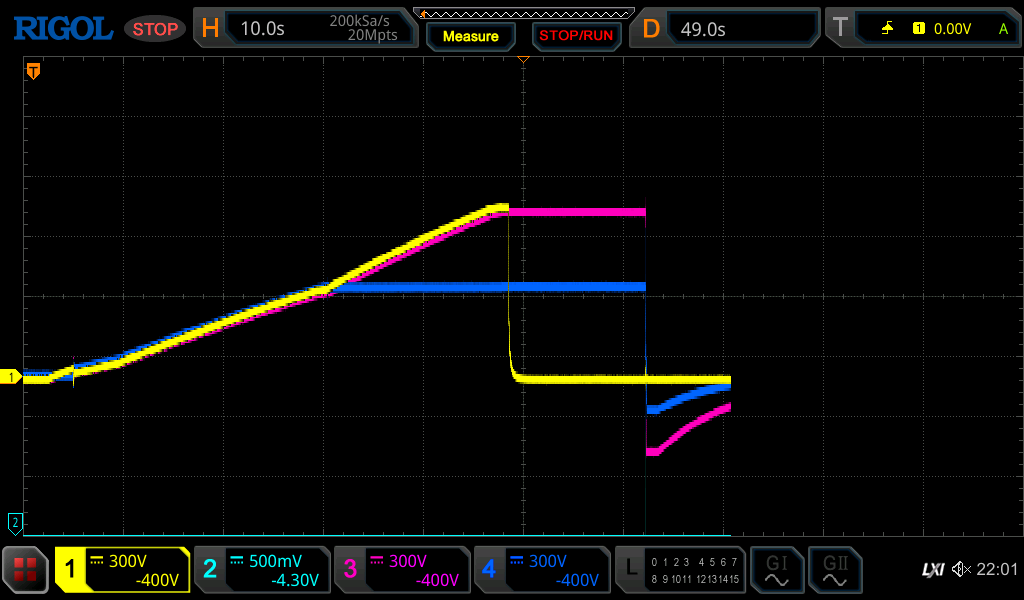Image resolution: width=1024 pixels, height=600 pixels.
Task: Click channel 2 ground level marker
Action: (14, 522)
